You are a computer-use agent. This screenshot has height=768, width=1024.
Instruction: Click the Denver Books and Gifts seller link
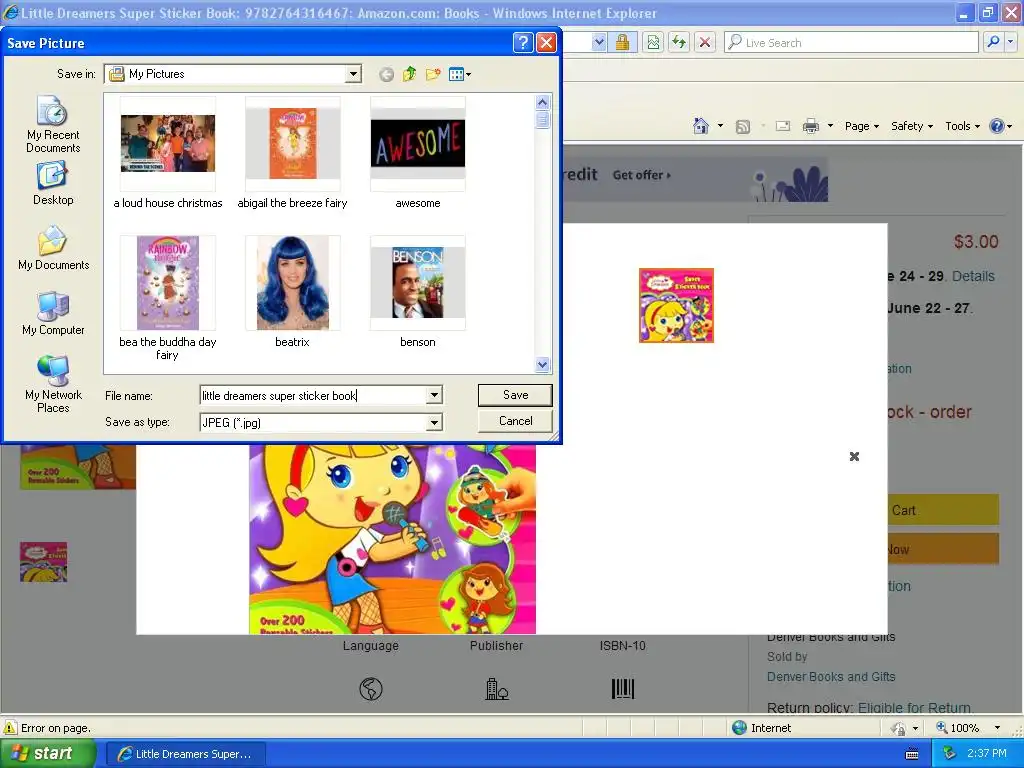(x=831, y=677)
